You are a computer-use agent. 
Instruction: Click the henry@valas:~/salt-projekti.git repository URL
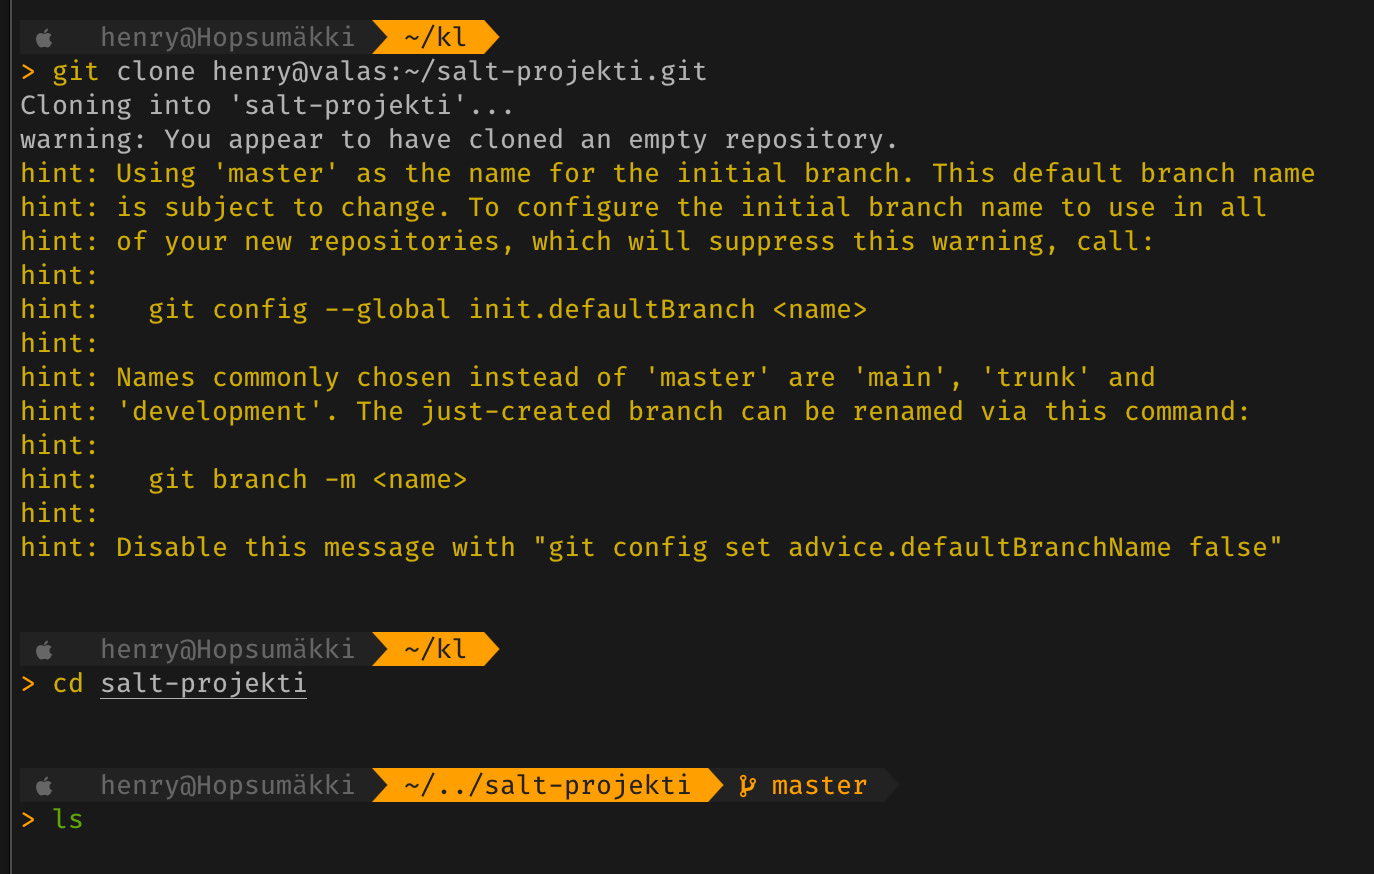tap(459, 72)
